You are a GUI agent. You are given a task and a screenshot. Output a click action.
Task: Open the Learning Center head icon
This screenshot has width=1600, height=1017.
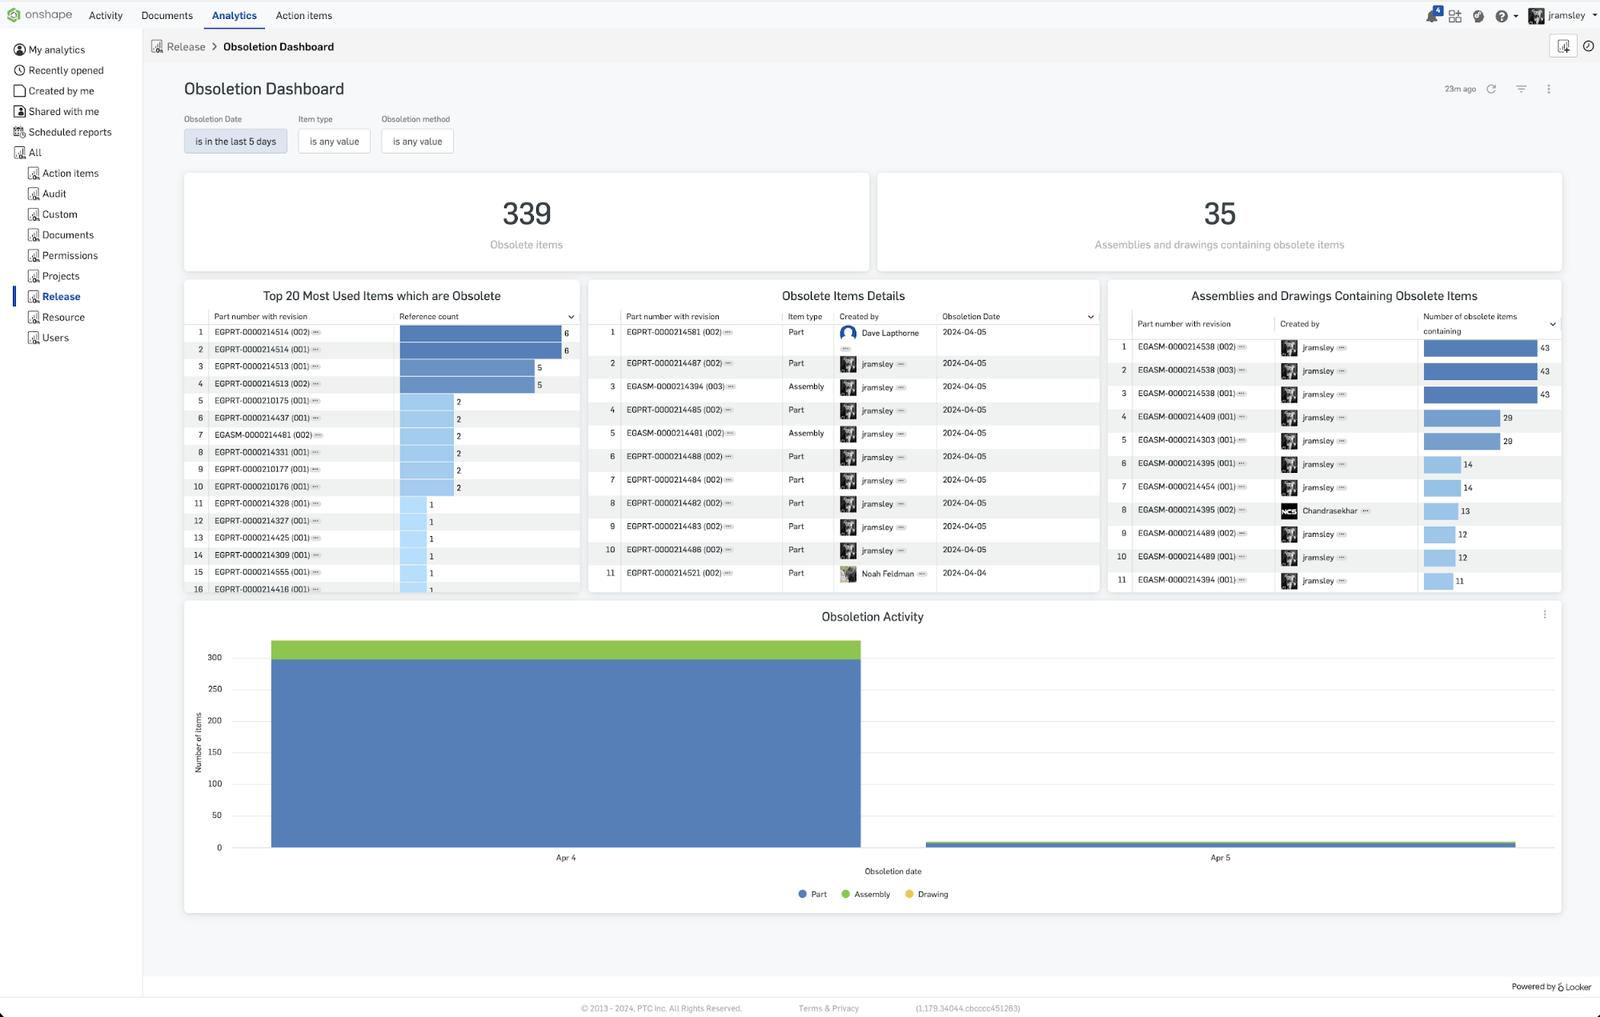point(1478,16)
